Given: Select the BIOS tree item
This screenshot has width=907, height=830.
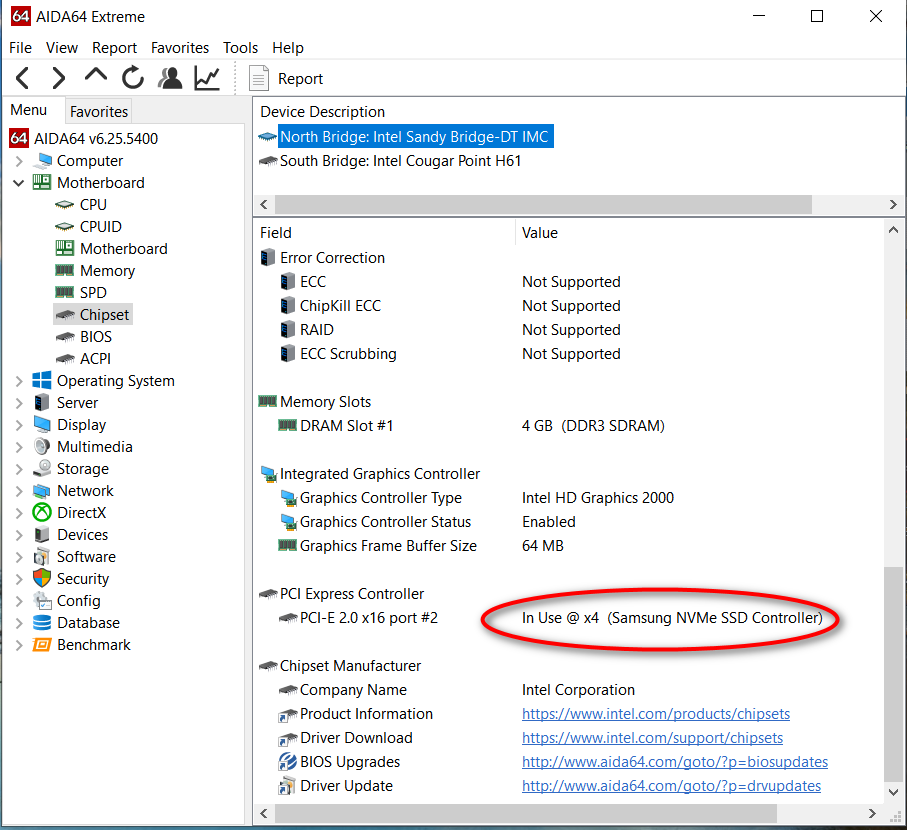Looking at the screenshot, I should [96, 337].
